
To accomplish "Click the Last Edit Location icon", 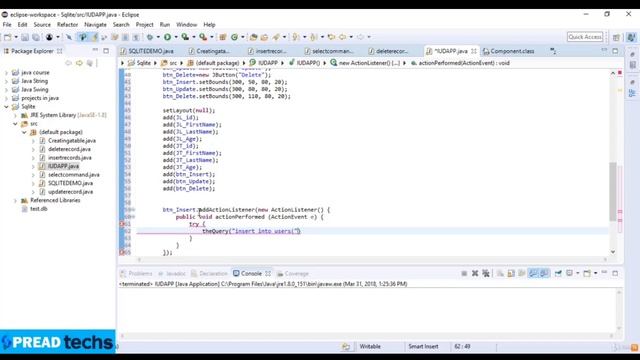I will (x=331, y=37).
